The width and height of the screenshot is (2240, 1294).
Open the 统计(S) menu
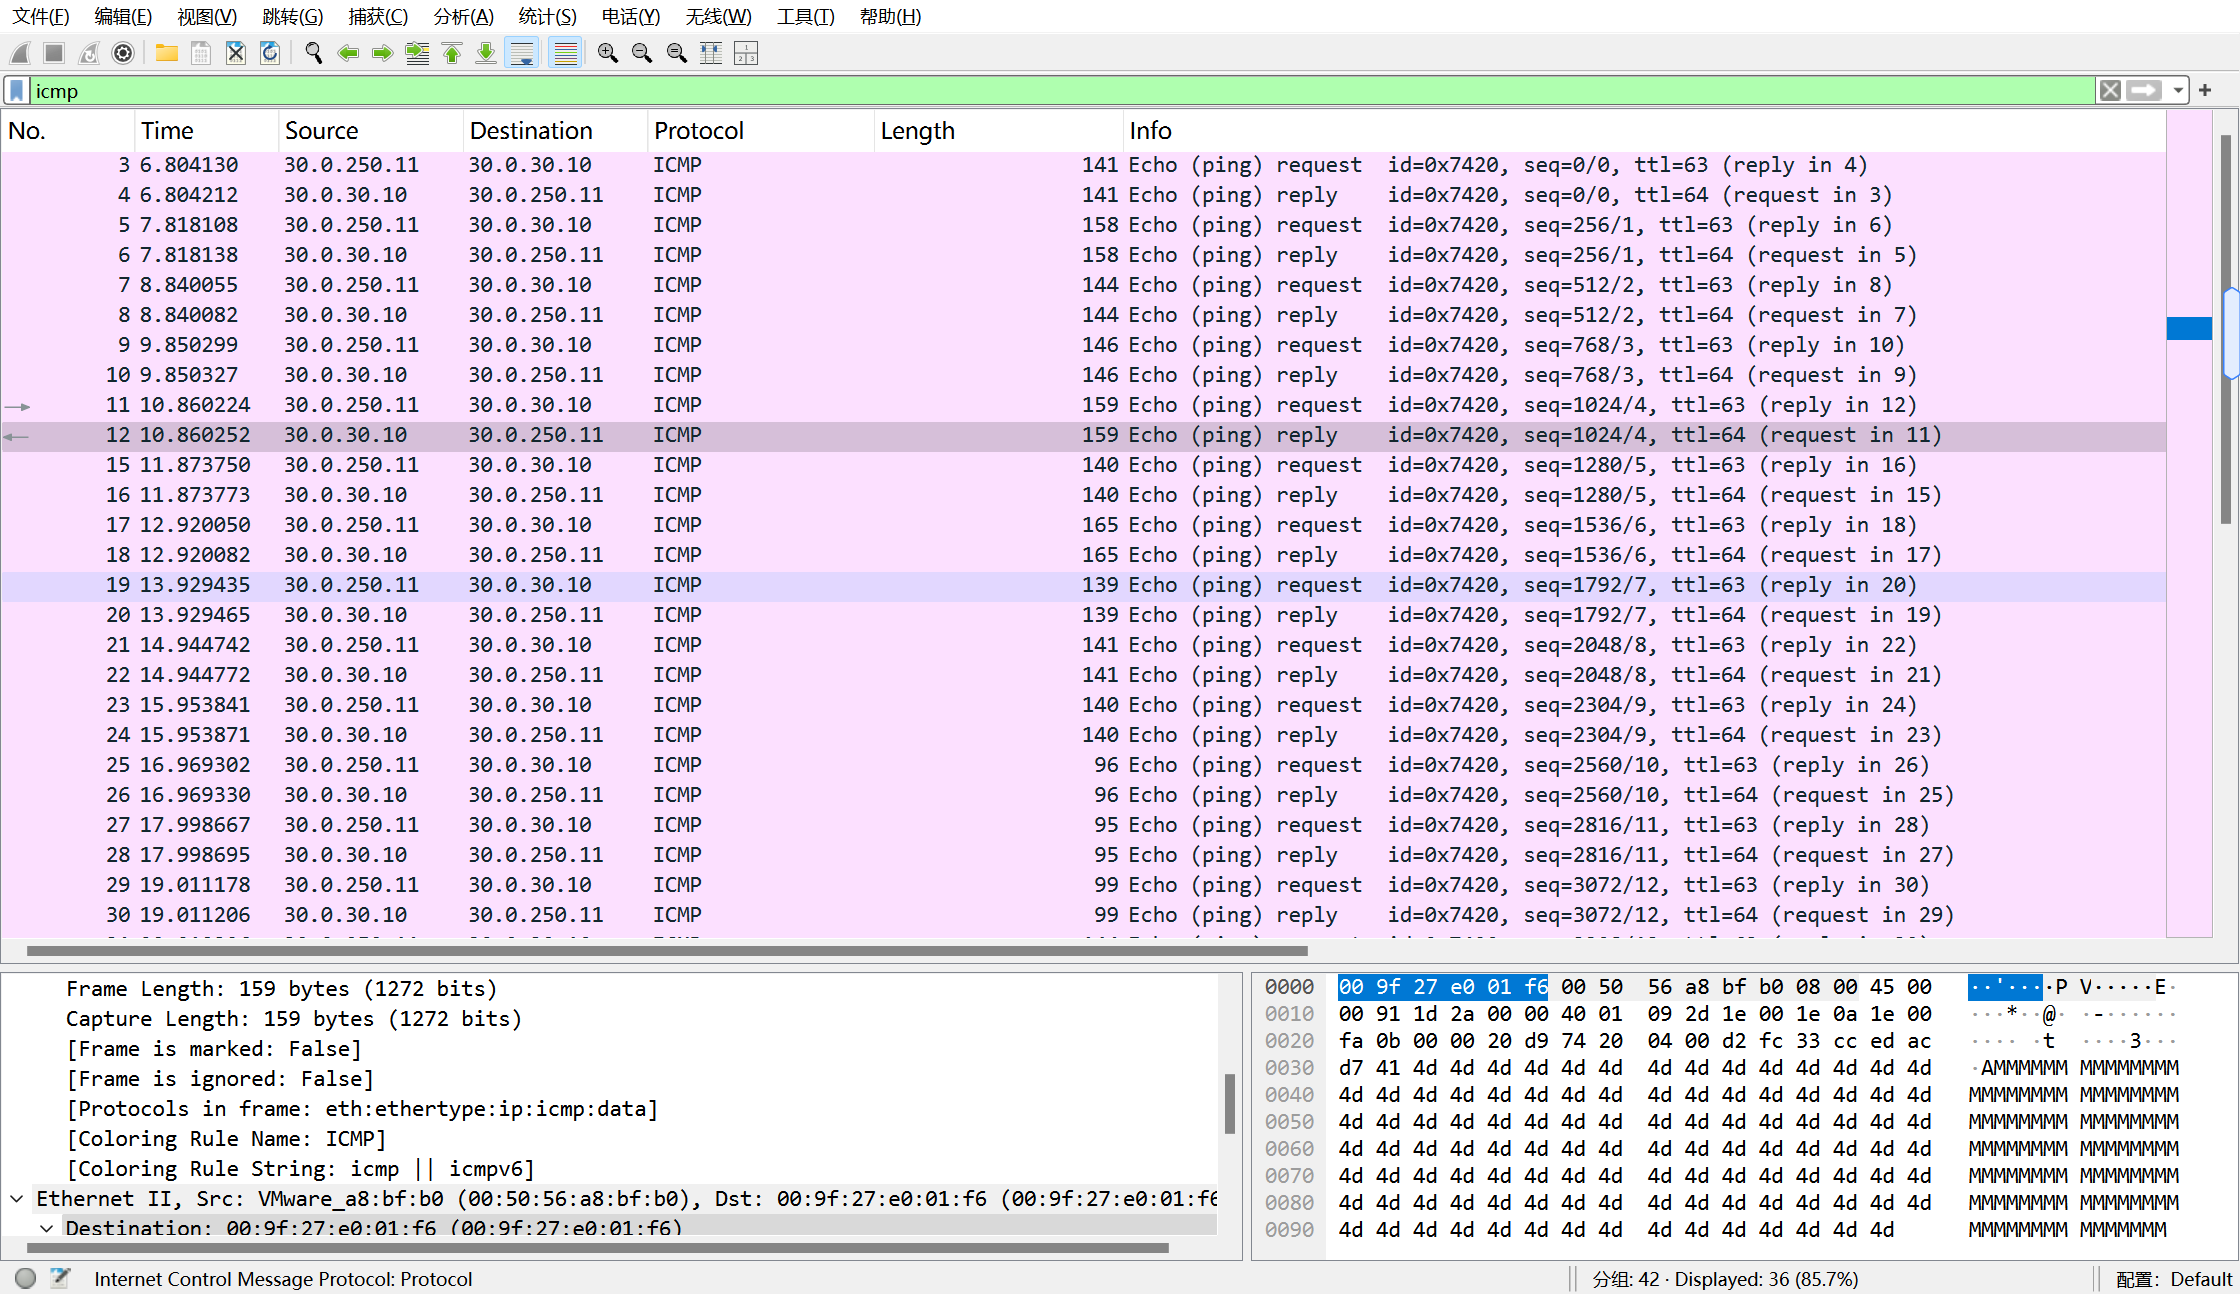click(x=547, y=17)
